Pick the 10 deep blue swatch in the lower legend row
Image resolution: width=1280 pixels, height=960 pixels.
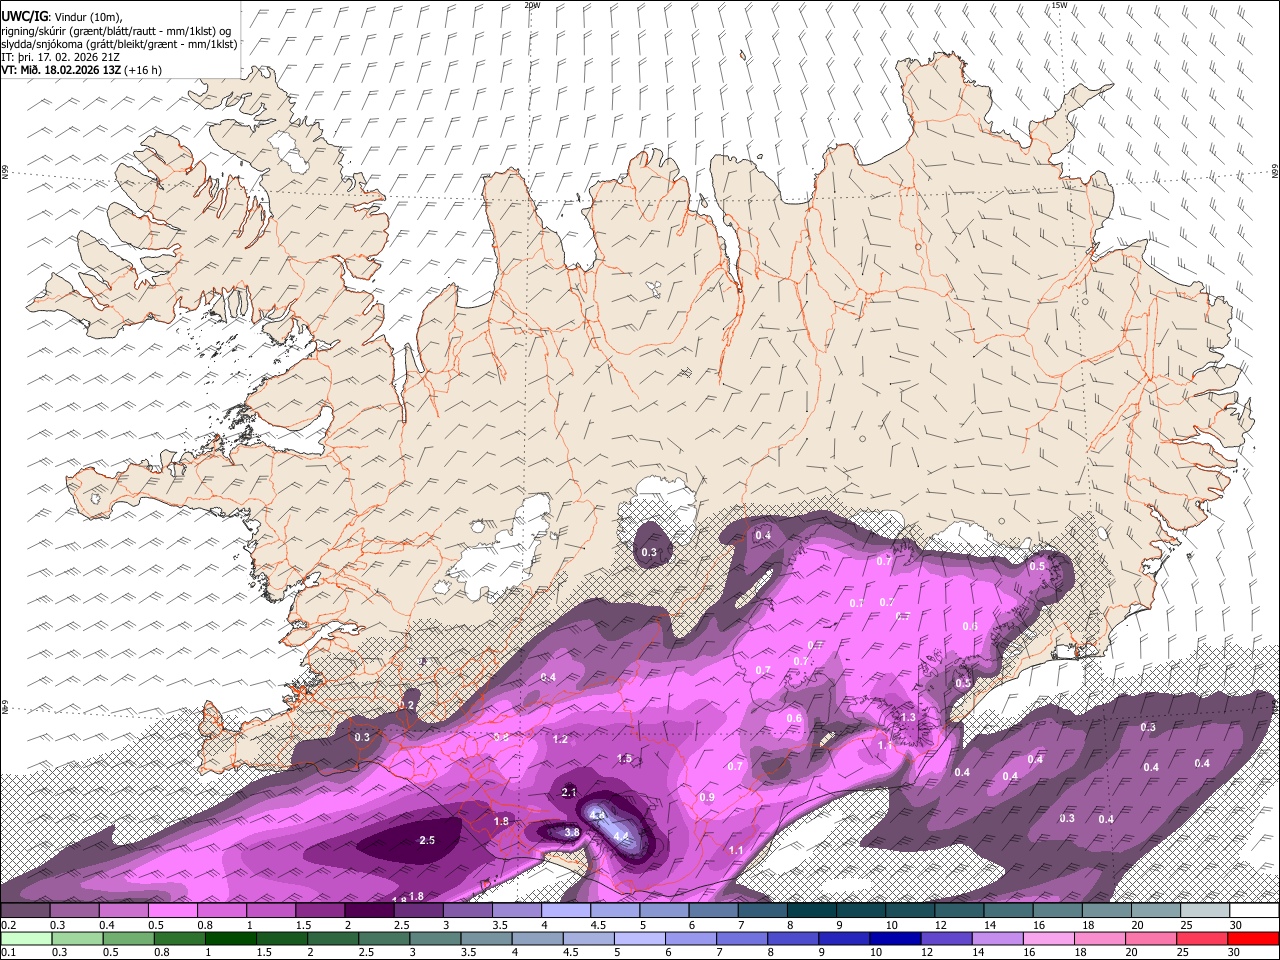coord(895,938)
